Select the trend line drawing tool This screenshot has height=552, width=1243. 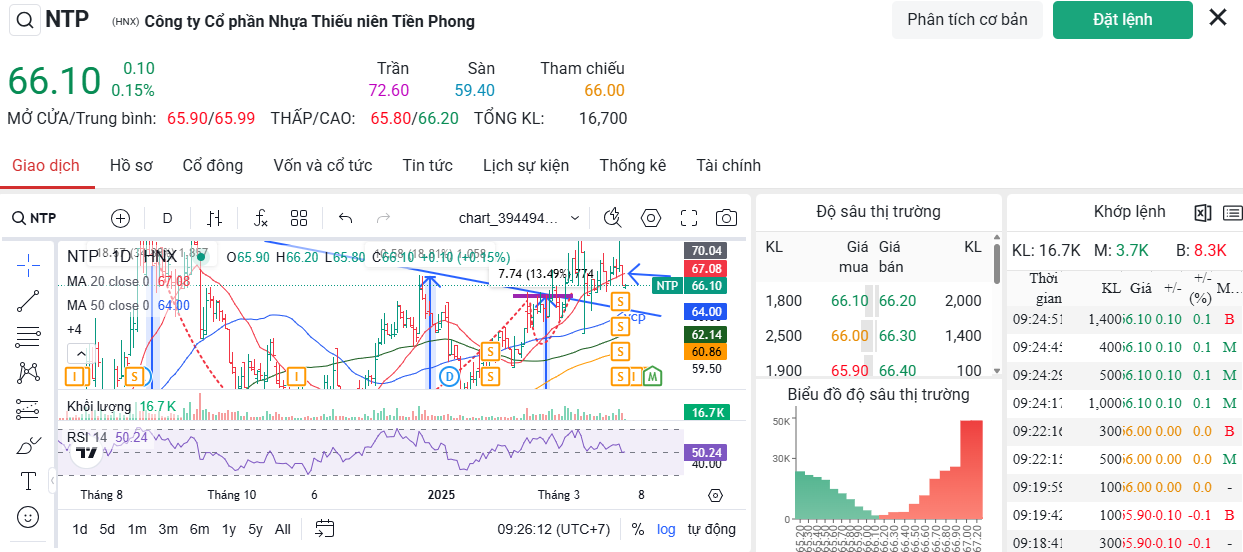tap(29, 300)
